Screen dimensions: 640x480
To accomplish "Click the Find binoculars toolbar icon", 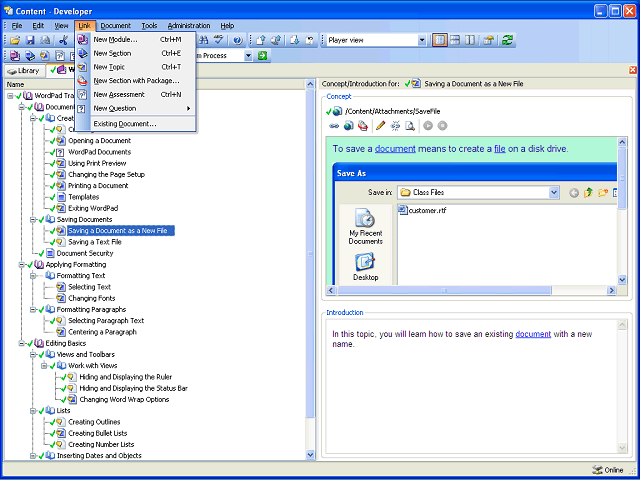I will (x=204, y=40).
